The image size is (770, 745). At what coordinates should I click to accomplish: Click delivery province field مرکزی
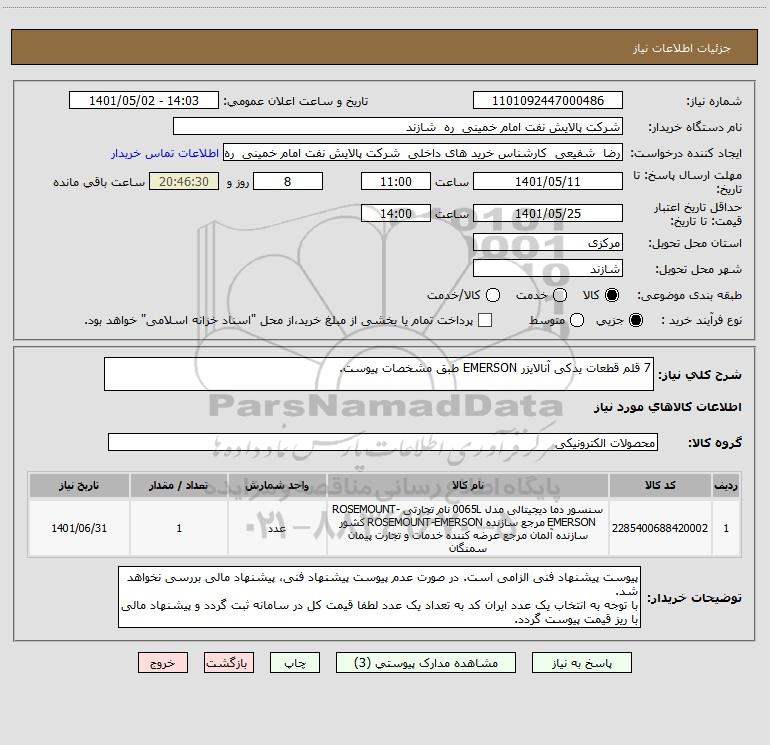pos(548,242)
